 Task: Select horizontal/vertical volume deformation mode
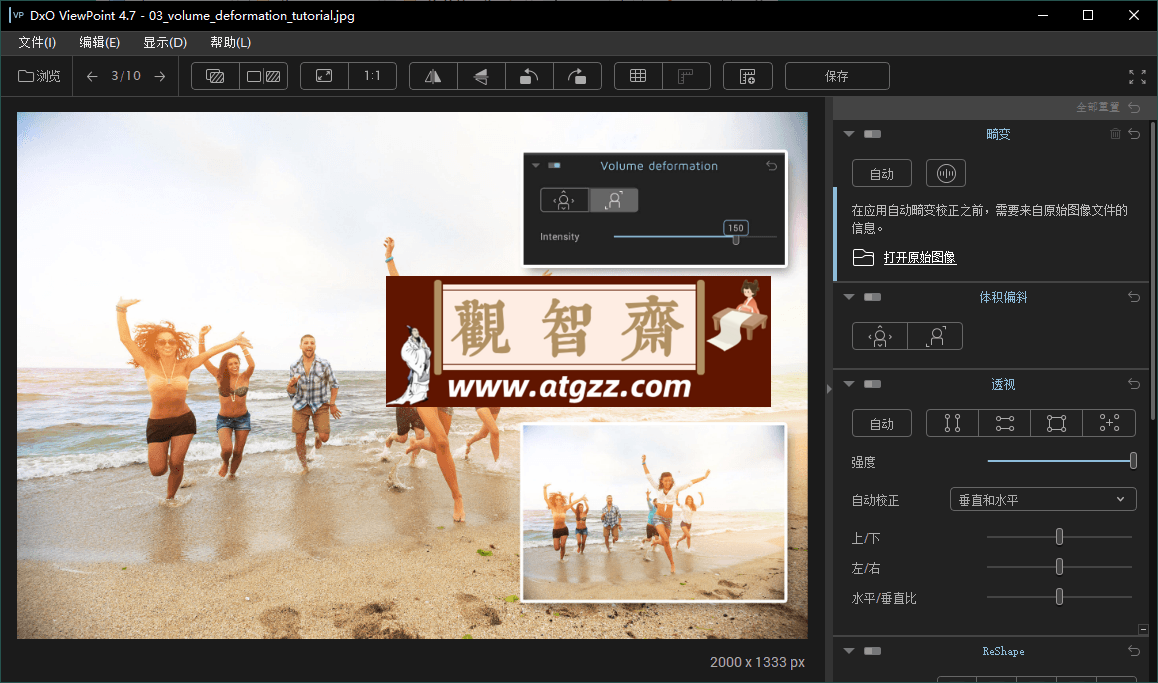(x=880, y=337)
